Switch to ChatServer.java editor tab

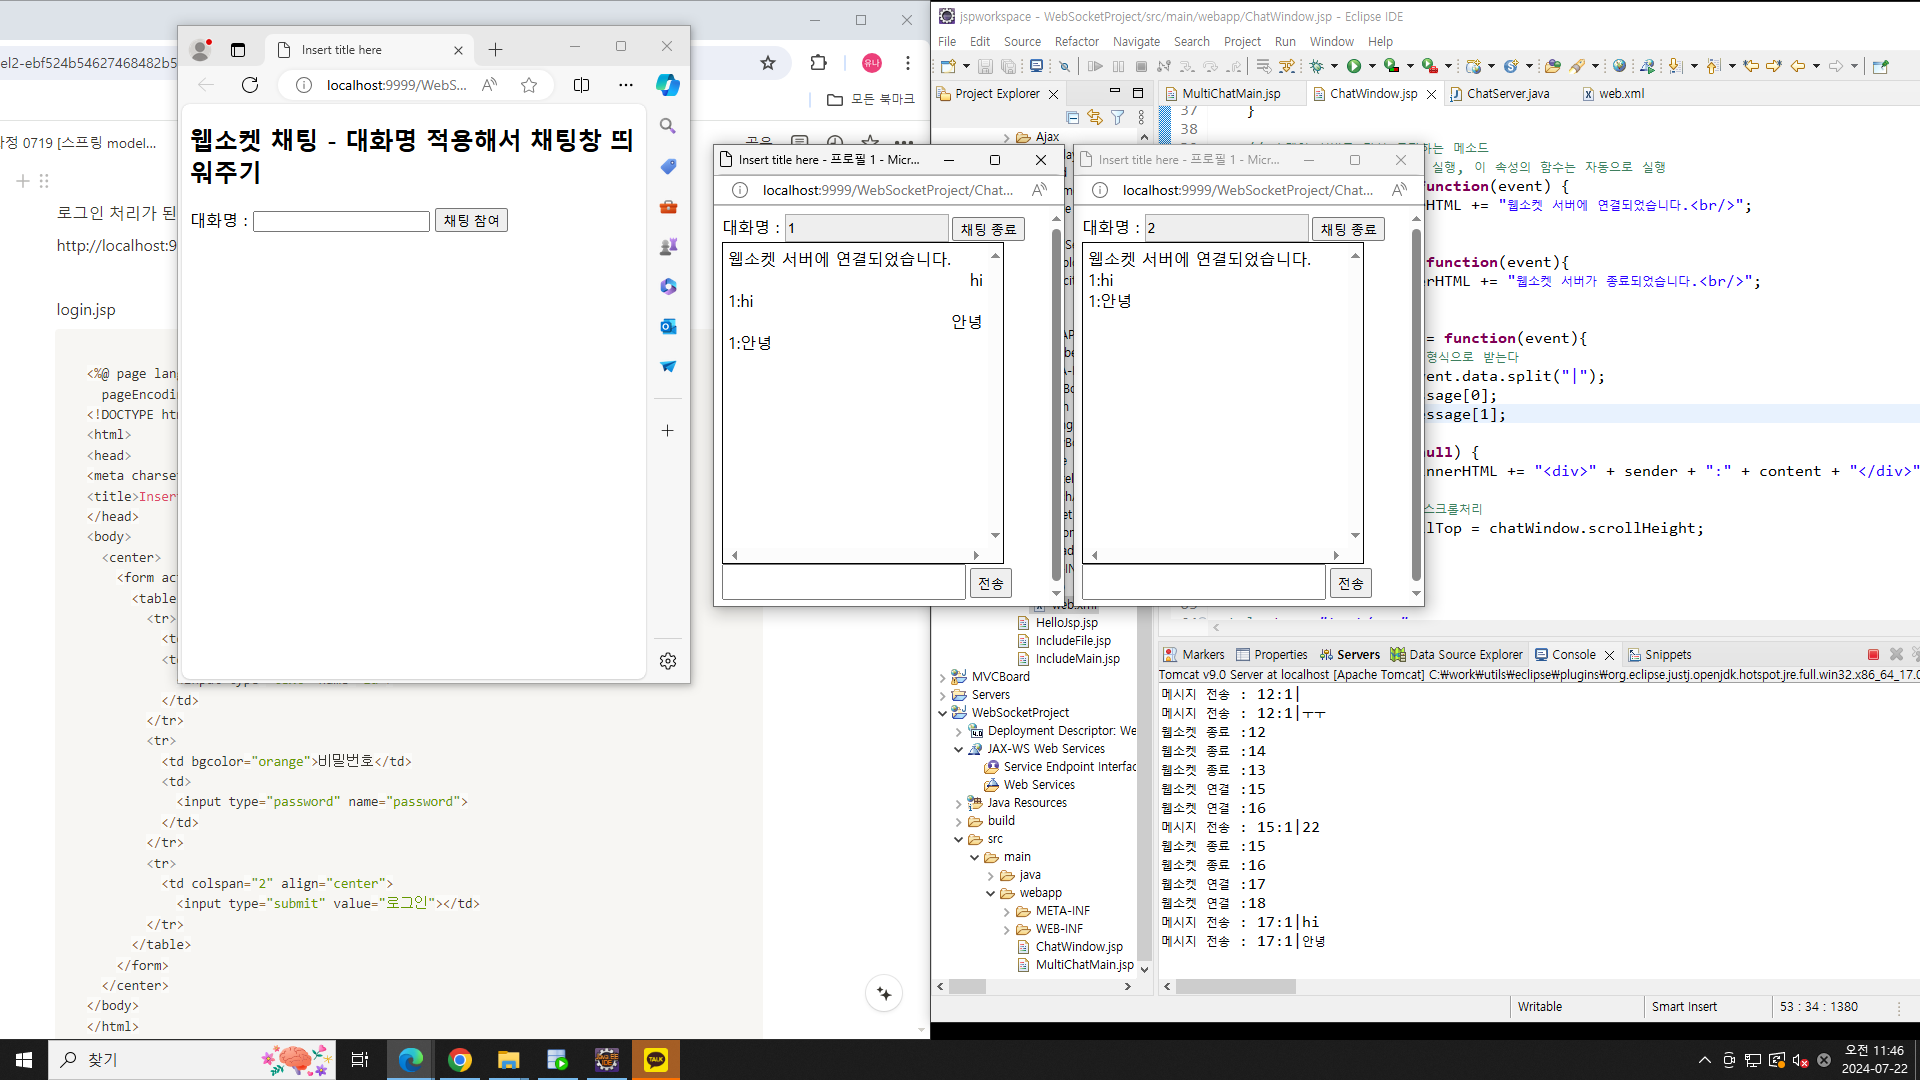(x=1507, y=94)
